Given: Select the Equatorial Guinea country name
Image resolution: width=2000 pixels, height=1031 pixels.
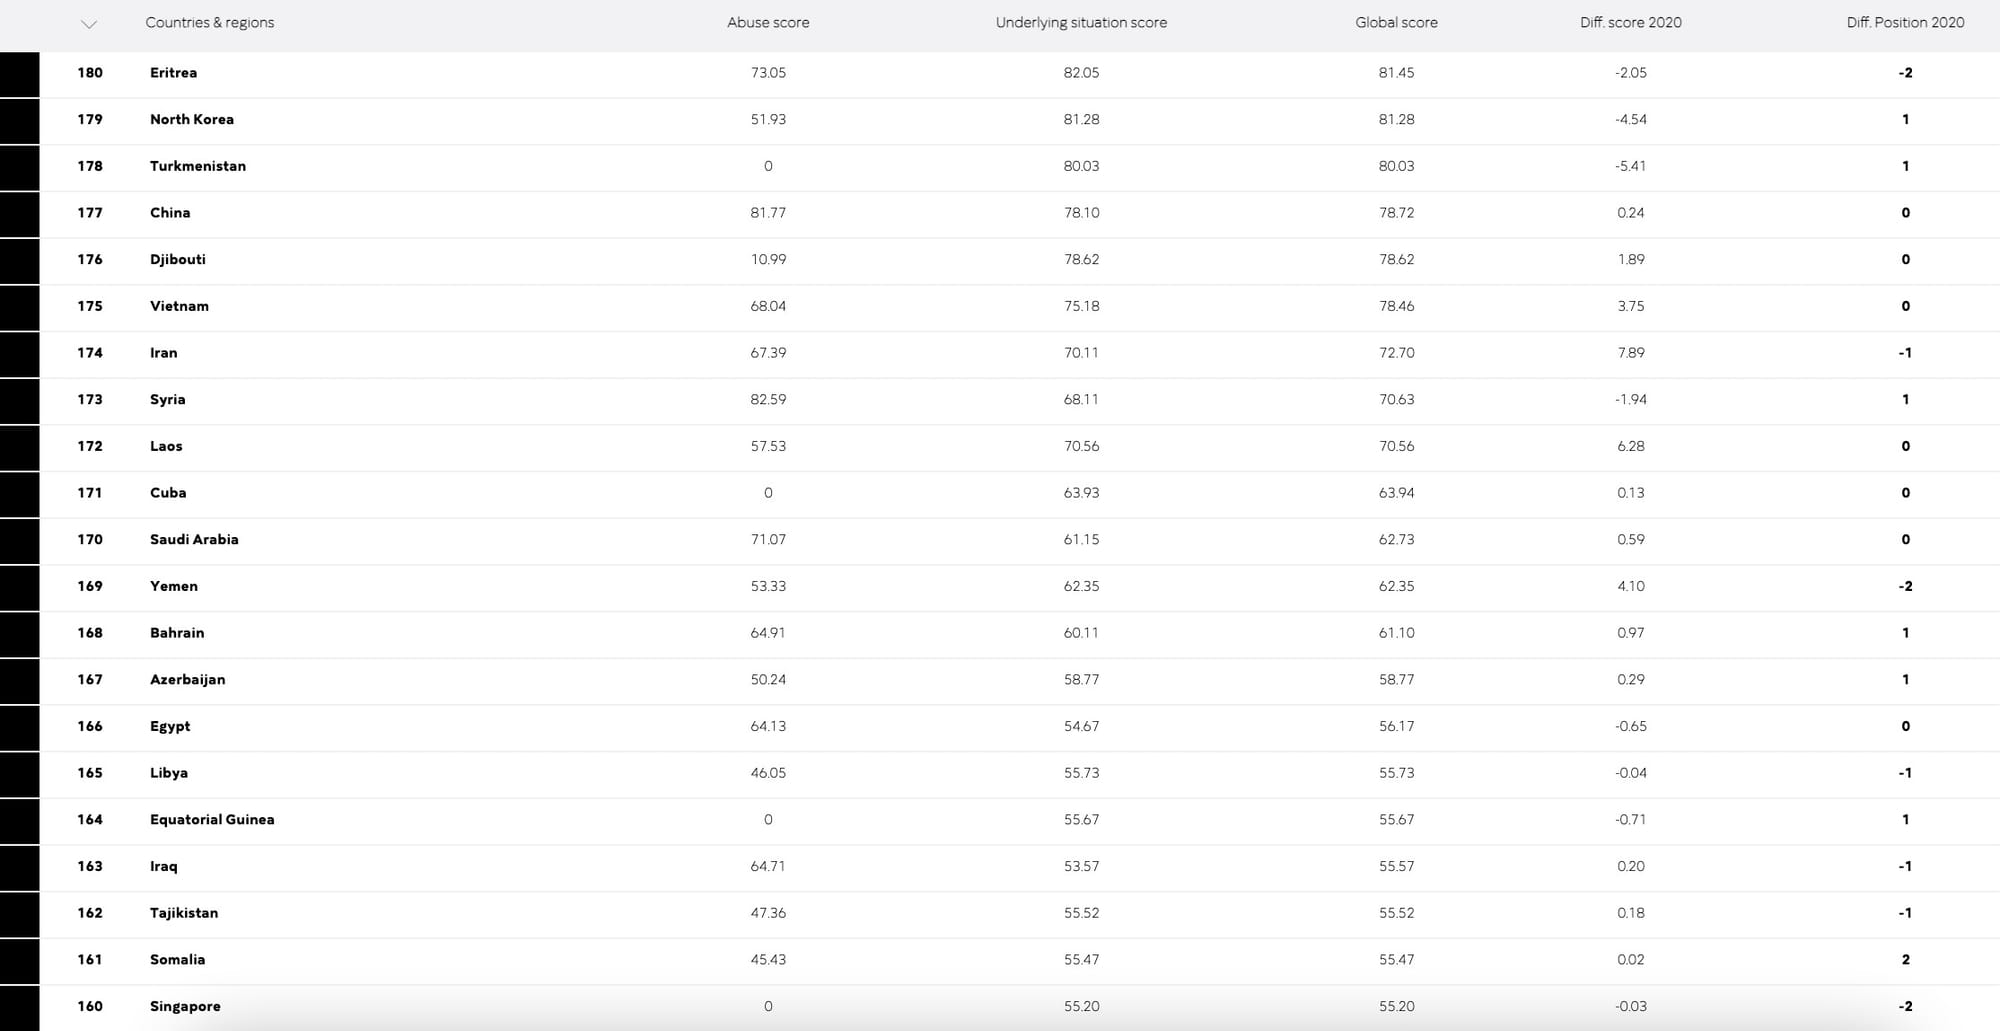Looking at the screenshot, I should [211, 820].
